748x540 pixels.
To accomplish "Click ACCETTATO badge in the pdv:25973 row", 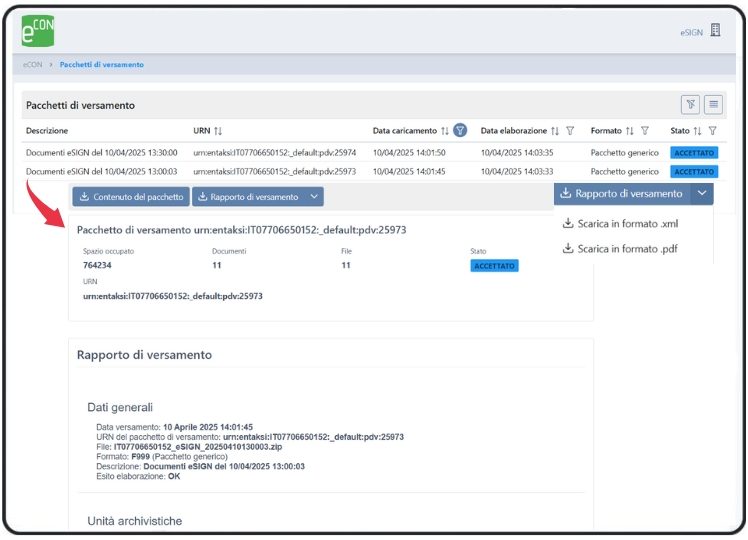I will 694,171.
